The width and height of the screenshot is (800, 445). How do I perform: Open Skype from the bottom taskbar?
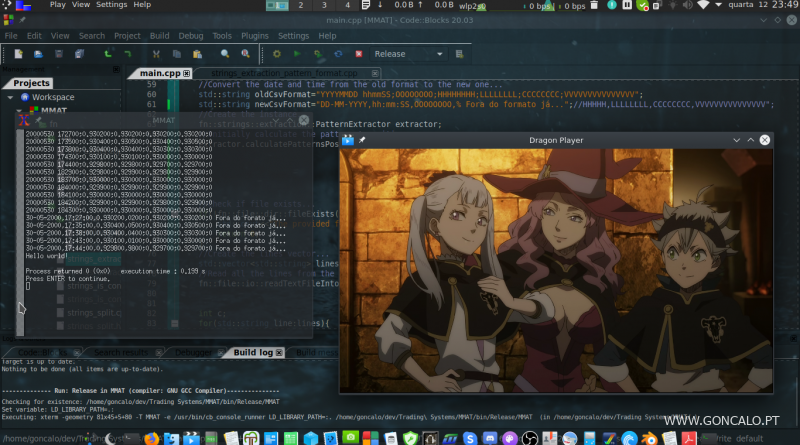[470, 438]
